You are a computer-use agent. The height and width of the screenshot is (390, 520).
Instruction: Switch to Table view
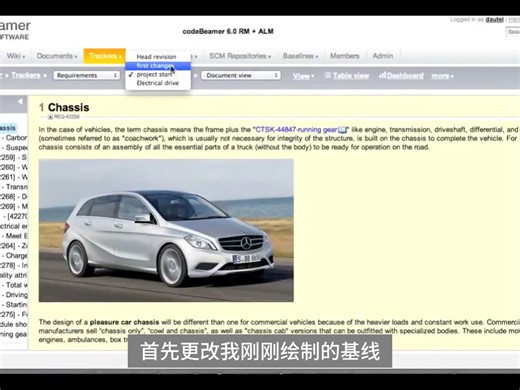pyautogui.click(x=351, y=76)
